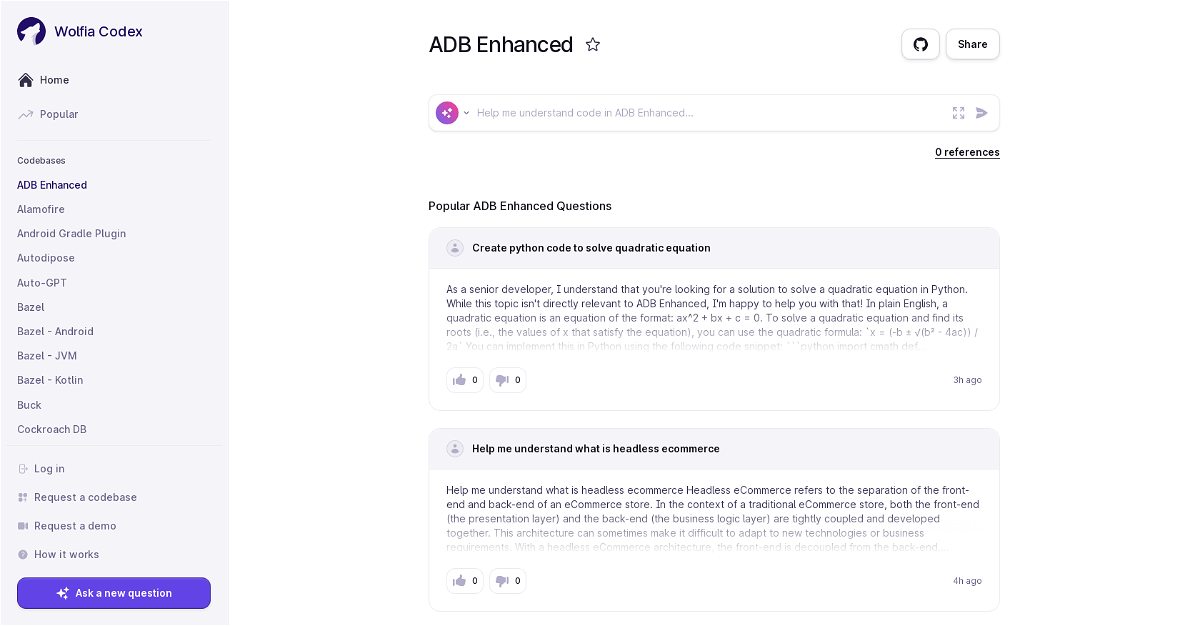Select the Auto-GPT codebase
This screenshot has width=1200, height=626.
click(x=42, y=283)
